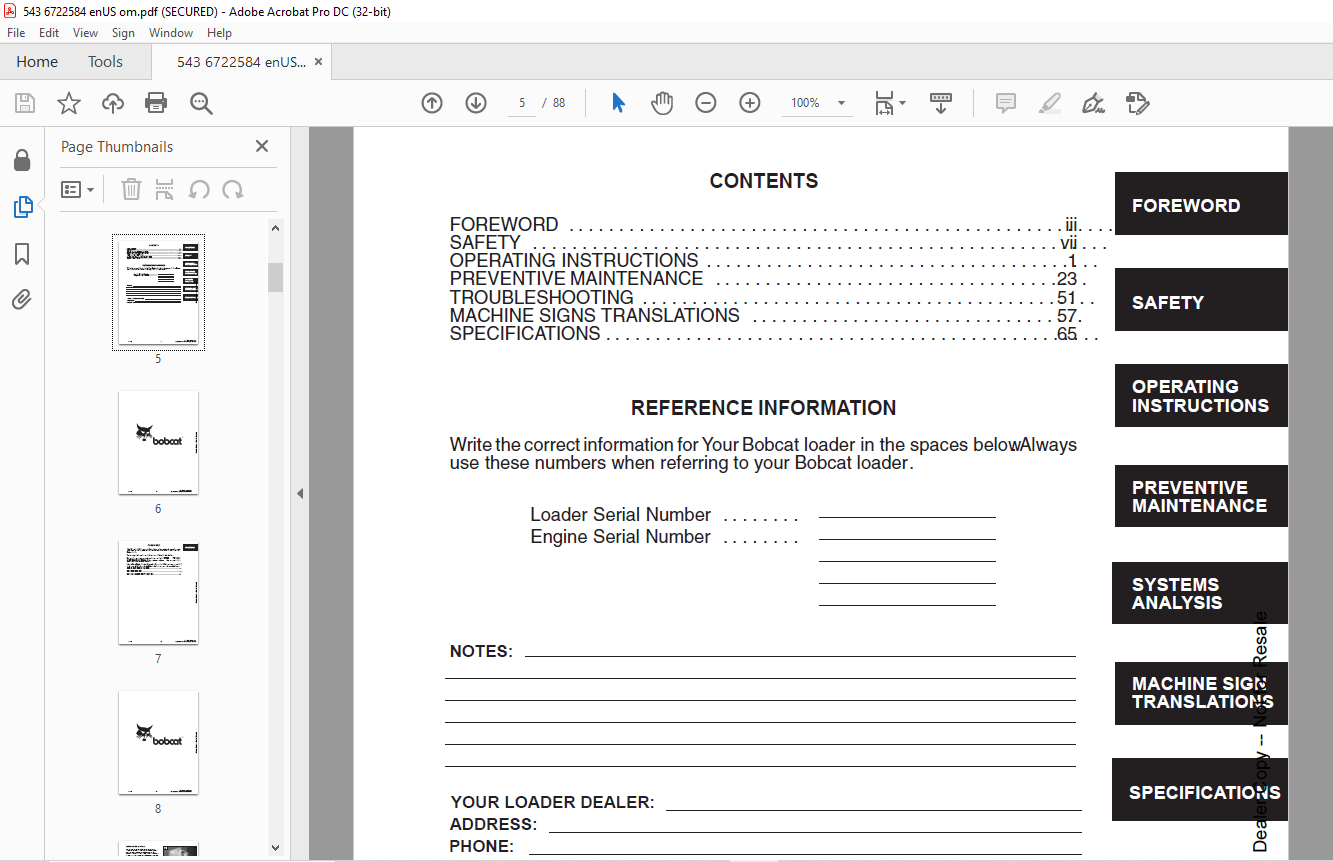Viewport: 1333px width, 862px height.
Task: Zoom out with the minus button
Action: [706, 103]
